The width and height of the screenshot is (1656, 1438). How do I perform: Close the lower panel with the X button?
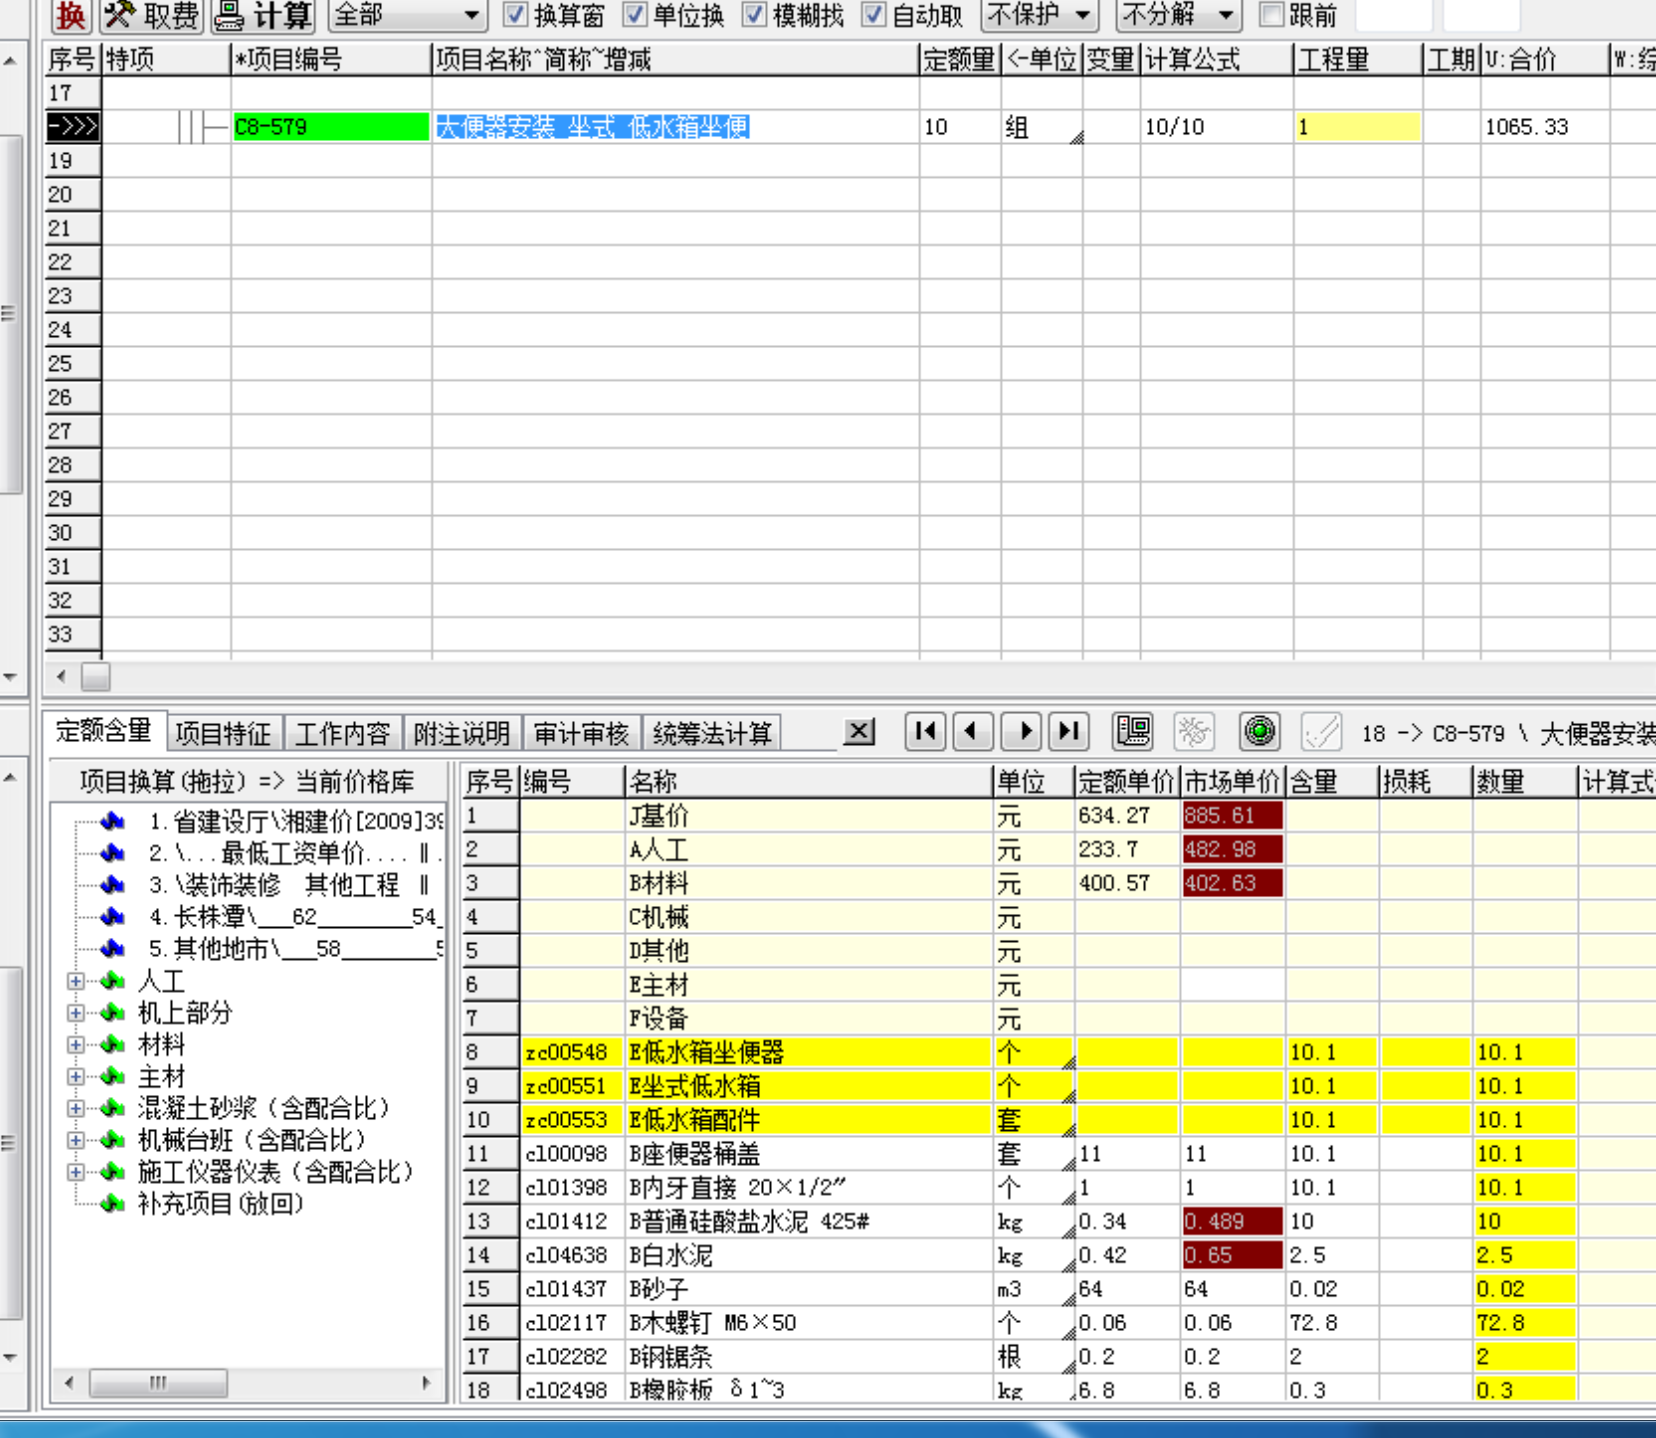[x=859, y=732]
